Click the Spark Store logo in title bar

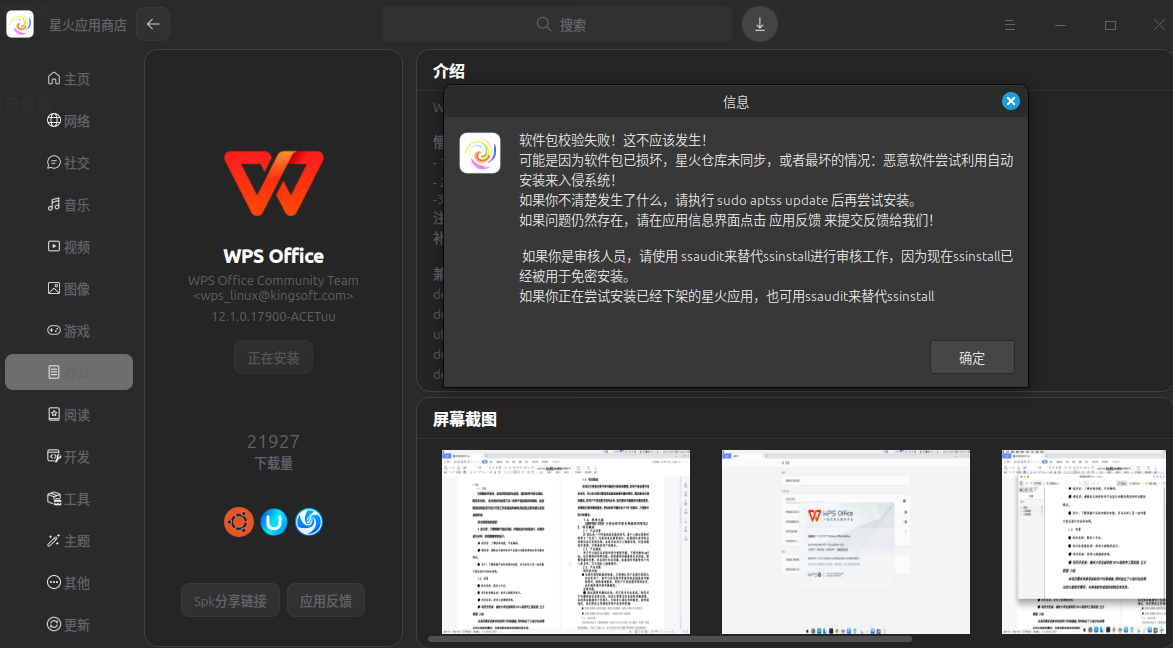pos(20,25)
